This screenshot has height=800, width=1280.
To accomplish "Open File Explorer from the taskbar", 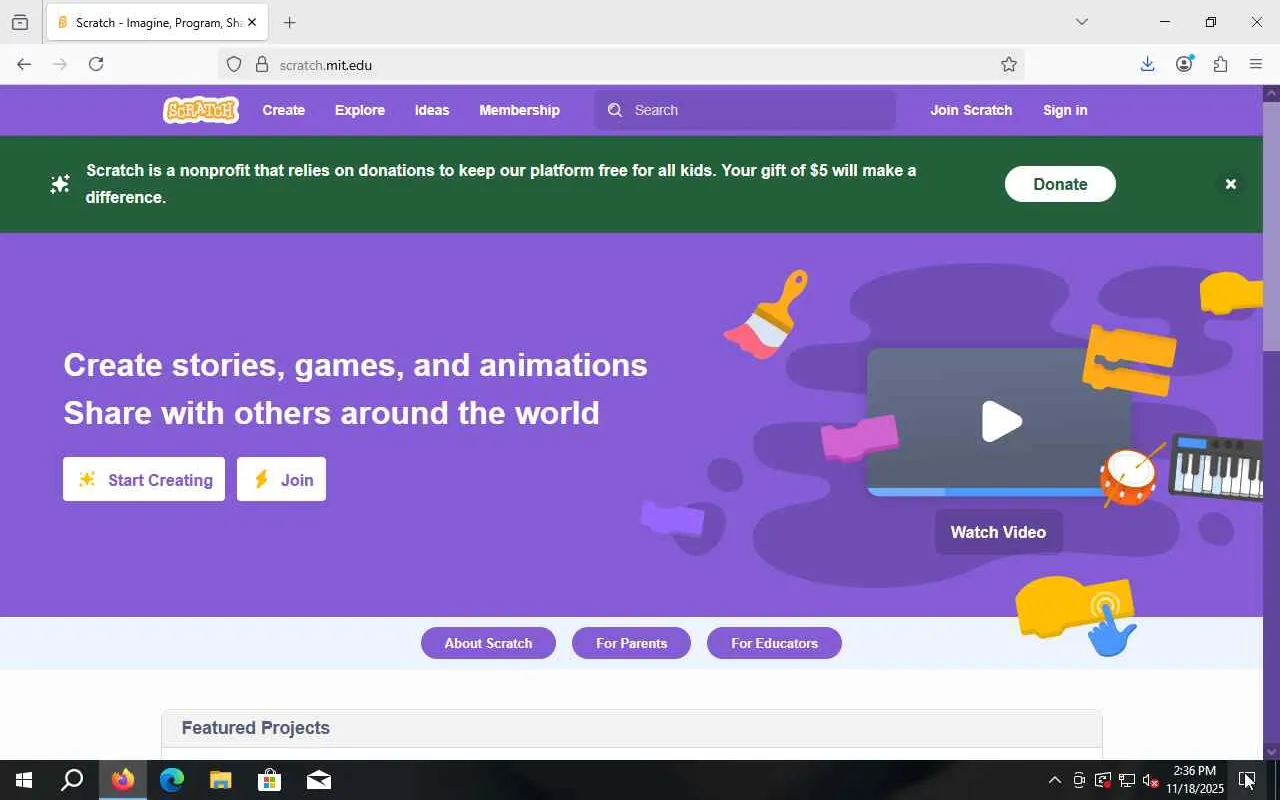I will 221,780.
